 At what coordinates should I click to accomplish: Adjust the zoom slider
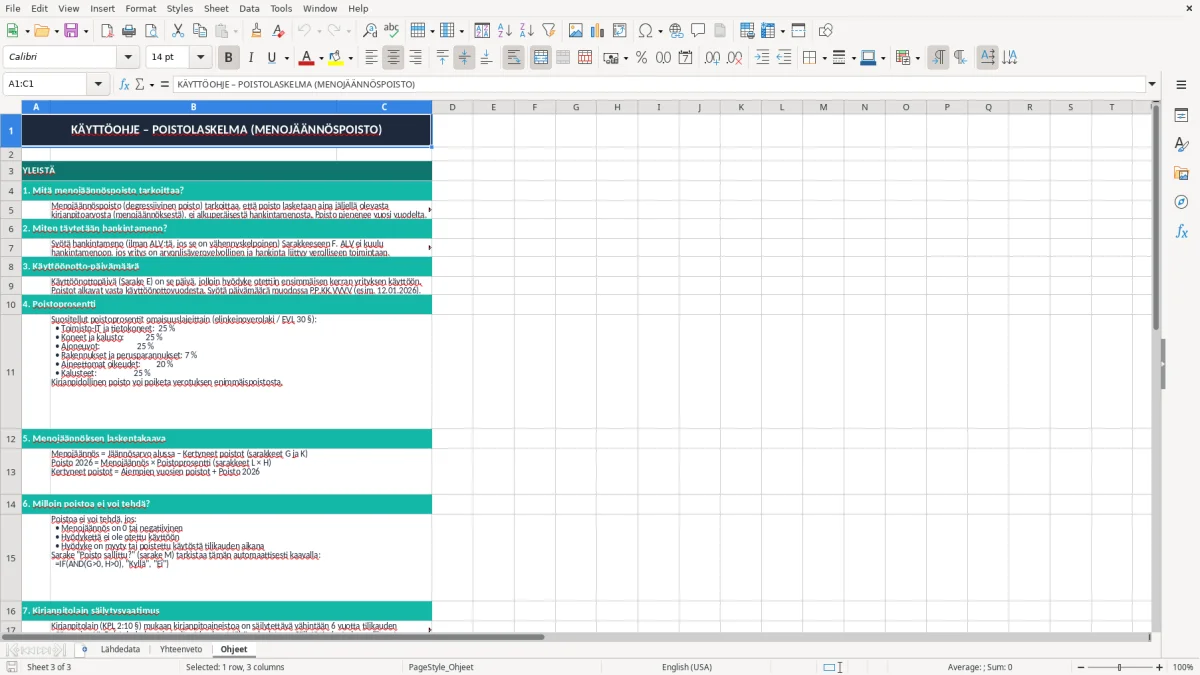coord(1119,667)
